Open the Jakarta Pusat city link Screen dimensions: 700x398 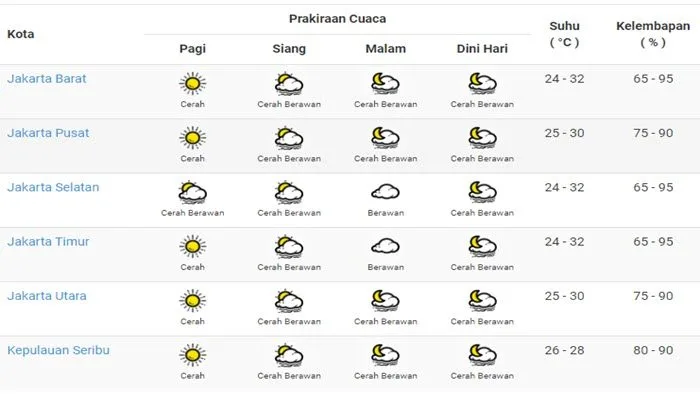pos(48,133)
